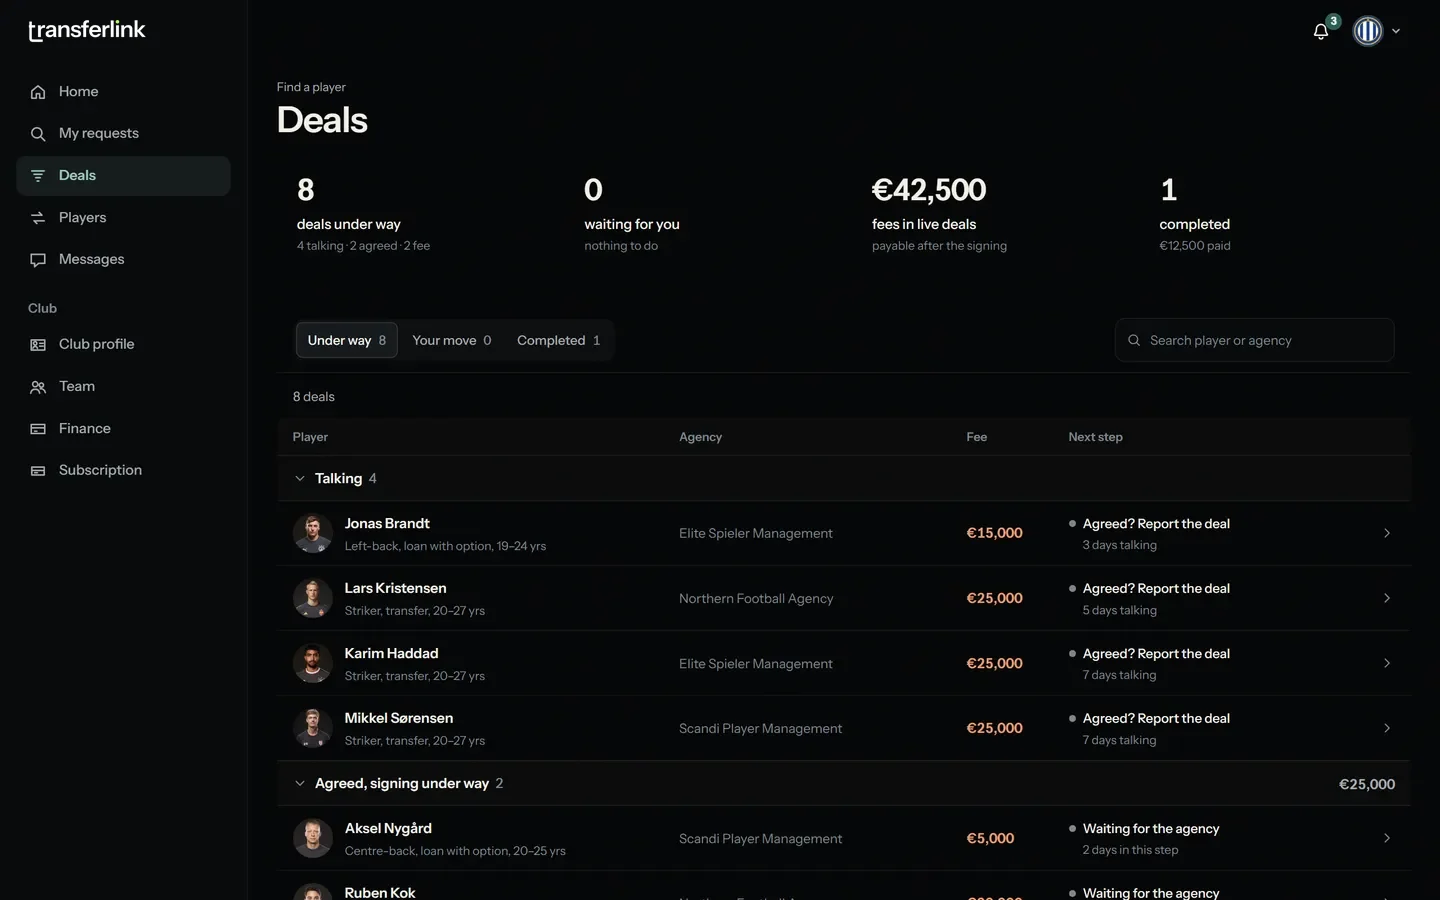Screen dimensions: 1440x900
Task: Click the My requests magnifier icon
Action: (38, 134)
